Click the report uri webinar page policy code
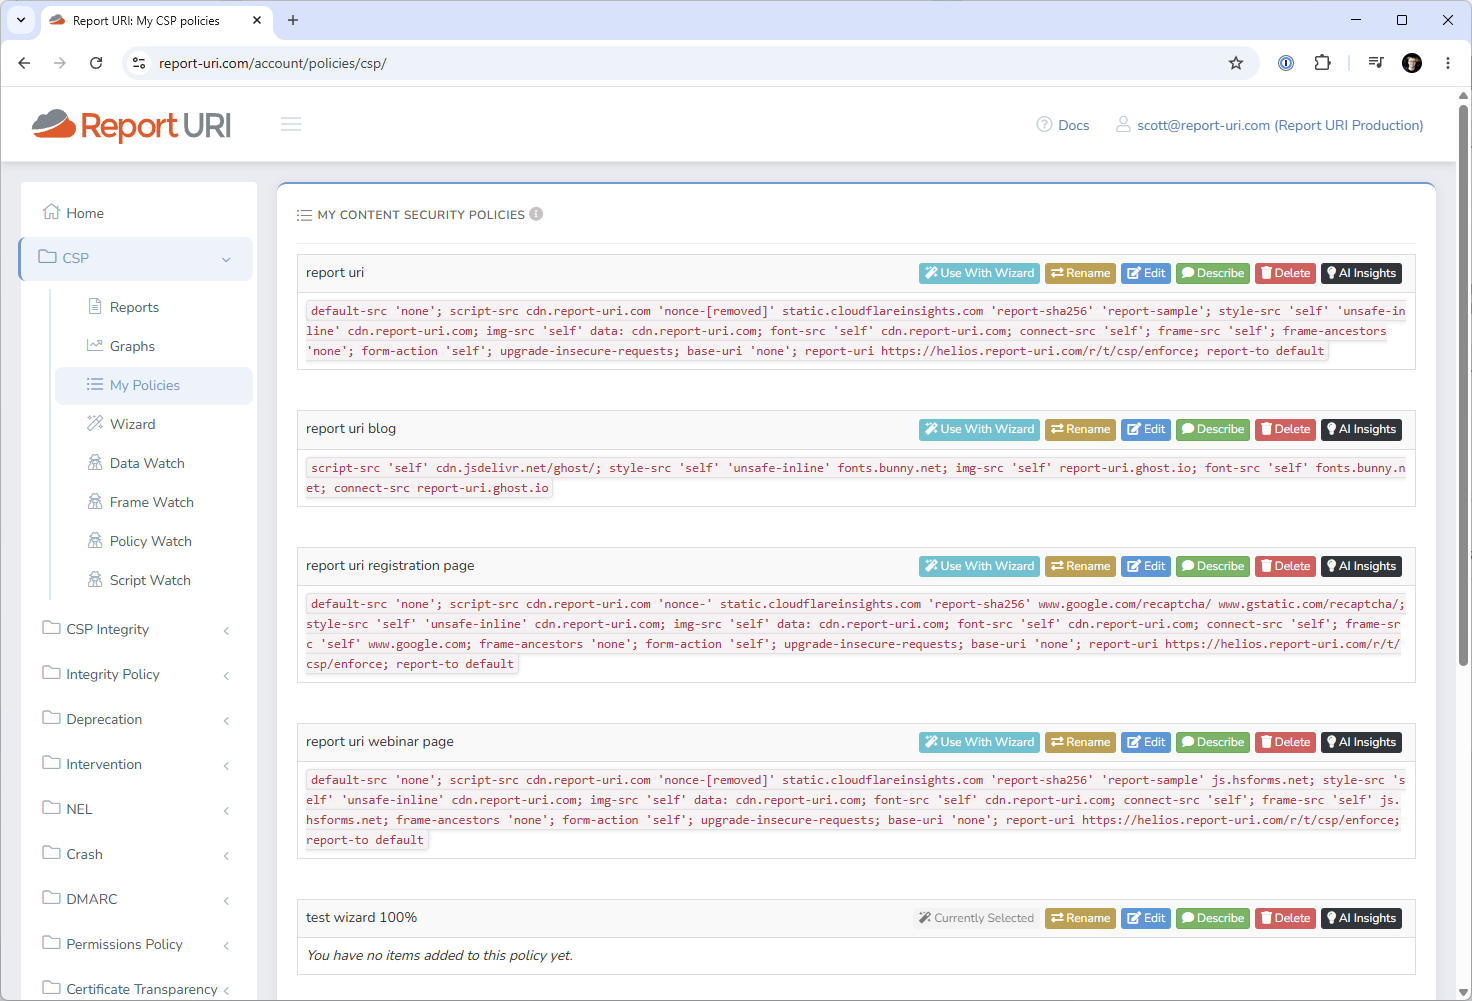This screenshot has width=1472, height=1001. pos(856,810)
